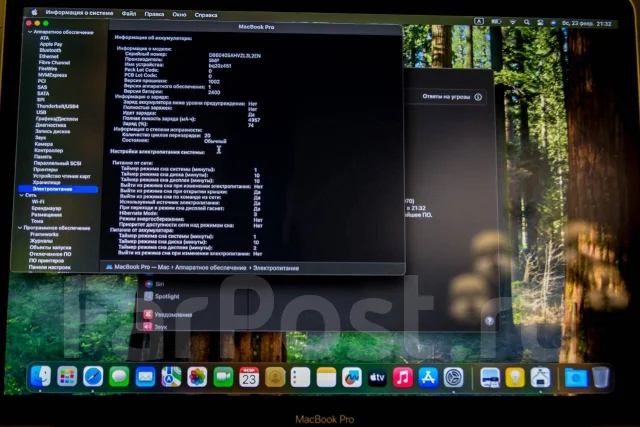
Task: Collapse the Аппаратное обеспечение section
Action: 30,32
